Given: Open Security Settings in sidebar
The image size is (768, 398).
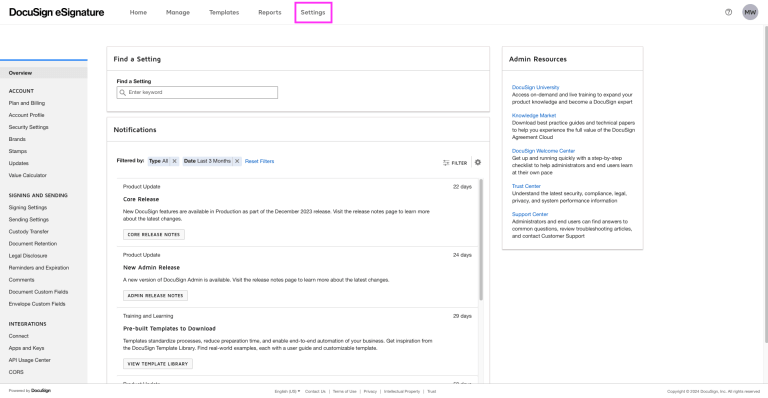Looking at the screenshot, I should click(28, 127).
